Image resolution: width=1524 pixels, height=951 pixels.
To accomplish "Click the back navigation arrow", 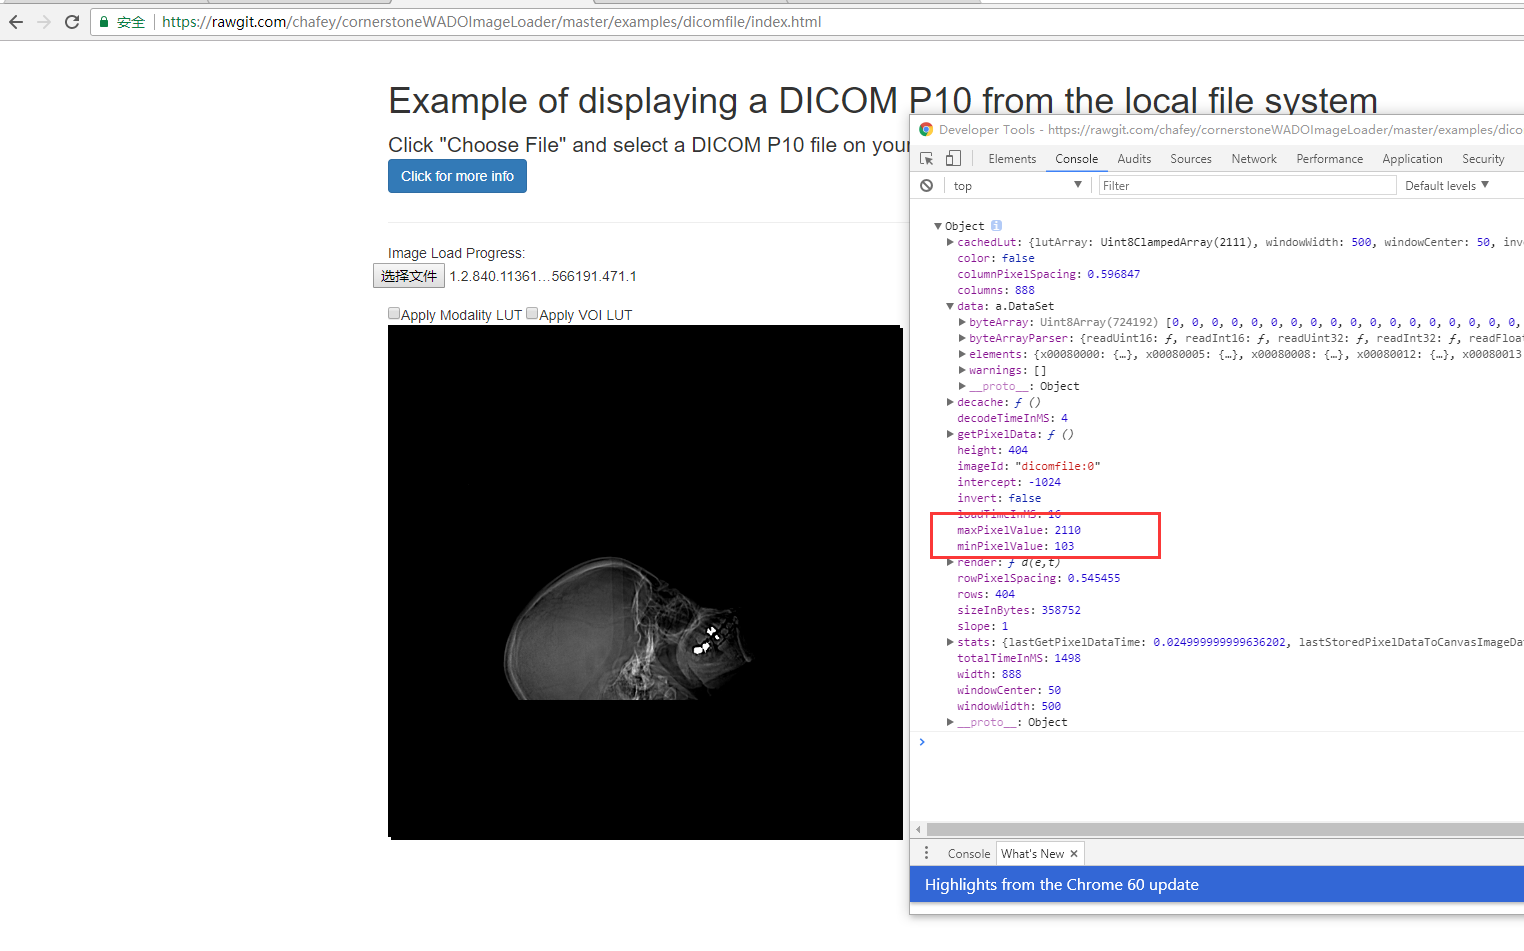I will [x=17, y=21].
